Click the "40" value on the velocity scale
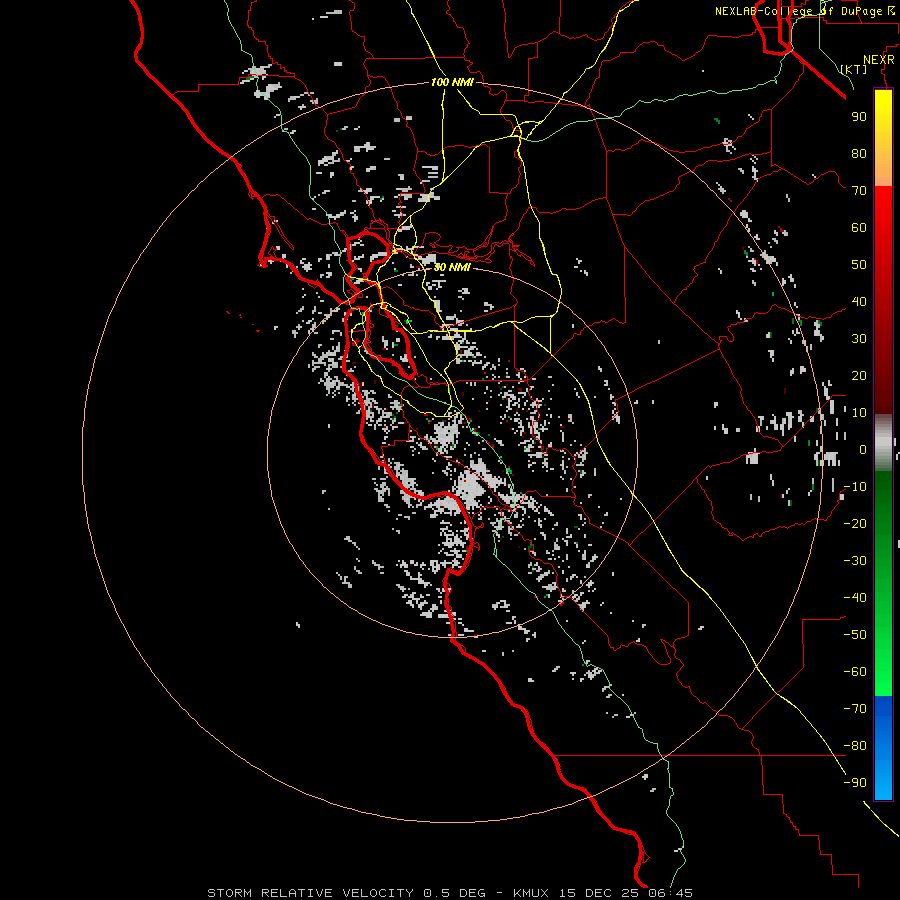Viewport: 900px width, 900px height. click(859, 301)
